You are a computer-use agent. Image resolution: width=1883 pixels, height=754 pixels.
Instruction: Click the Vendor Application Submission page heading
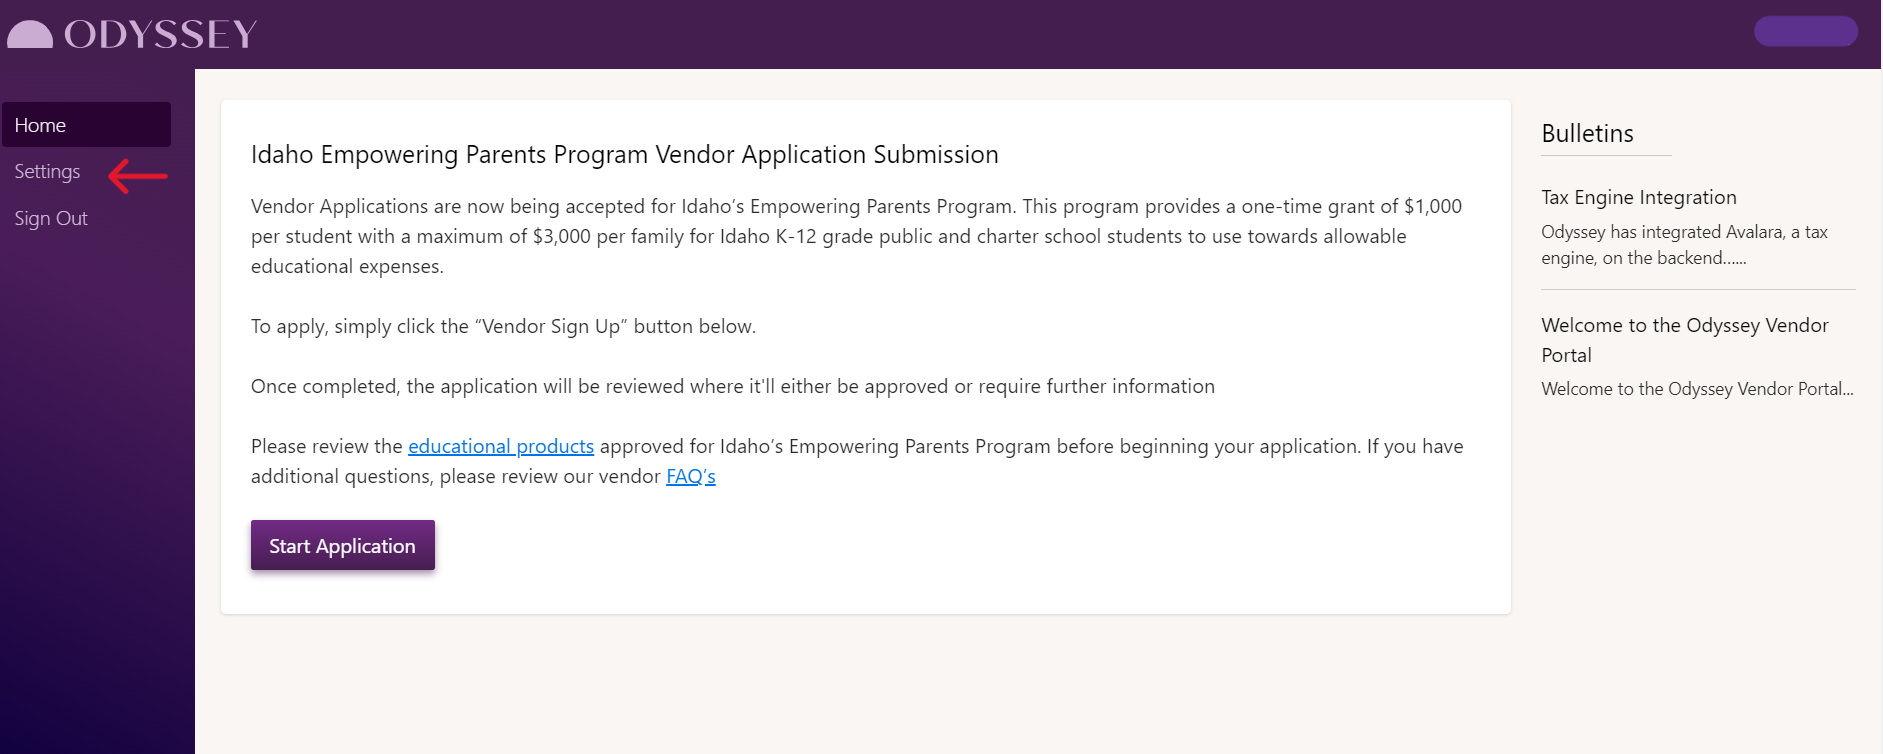[624, 155]
